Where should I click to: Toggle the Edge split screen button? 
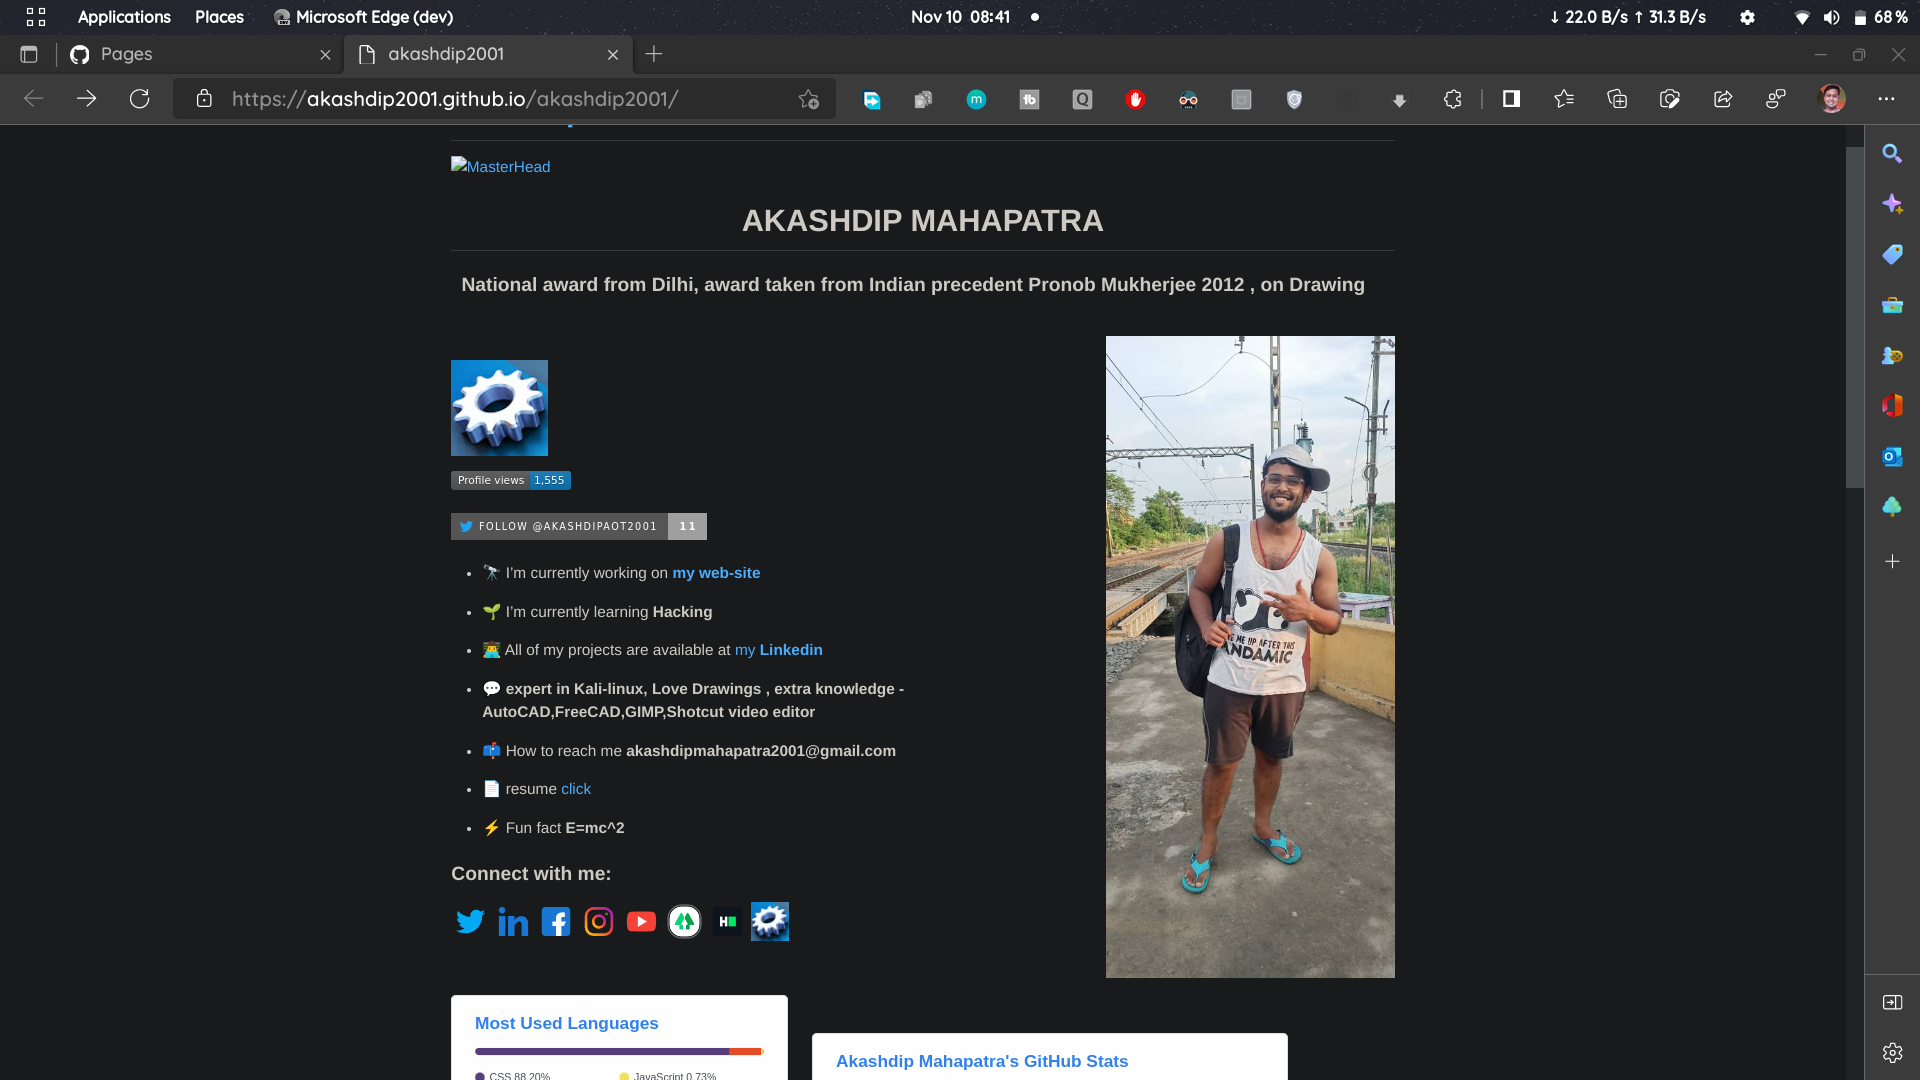[x=1511, y=99]
